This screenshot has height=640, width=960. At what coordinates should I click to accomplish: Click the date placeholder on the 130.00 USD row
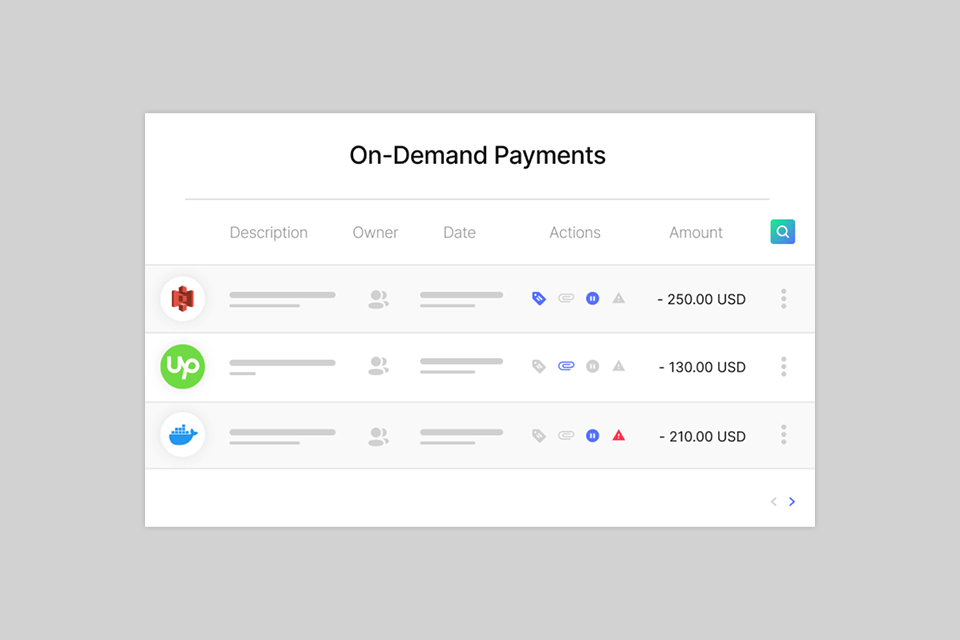click(x=461, y=366)
